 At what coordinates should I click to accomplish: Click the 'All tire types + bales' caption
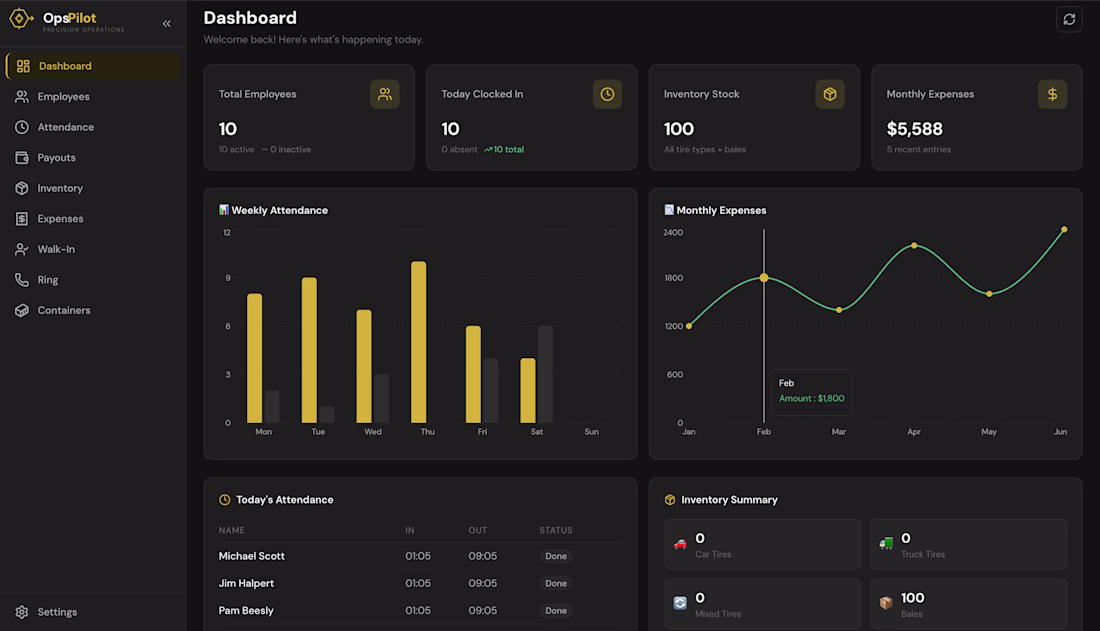click(x=705, y=150)
